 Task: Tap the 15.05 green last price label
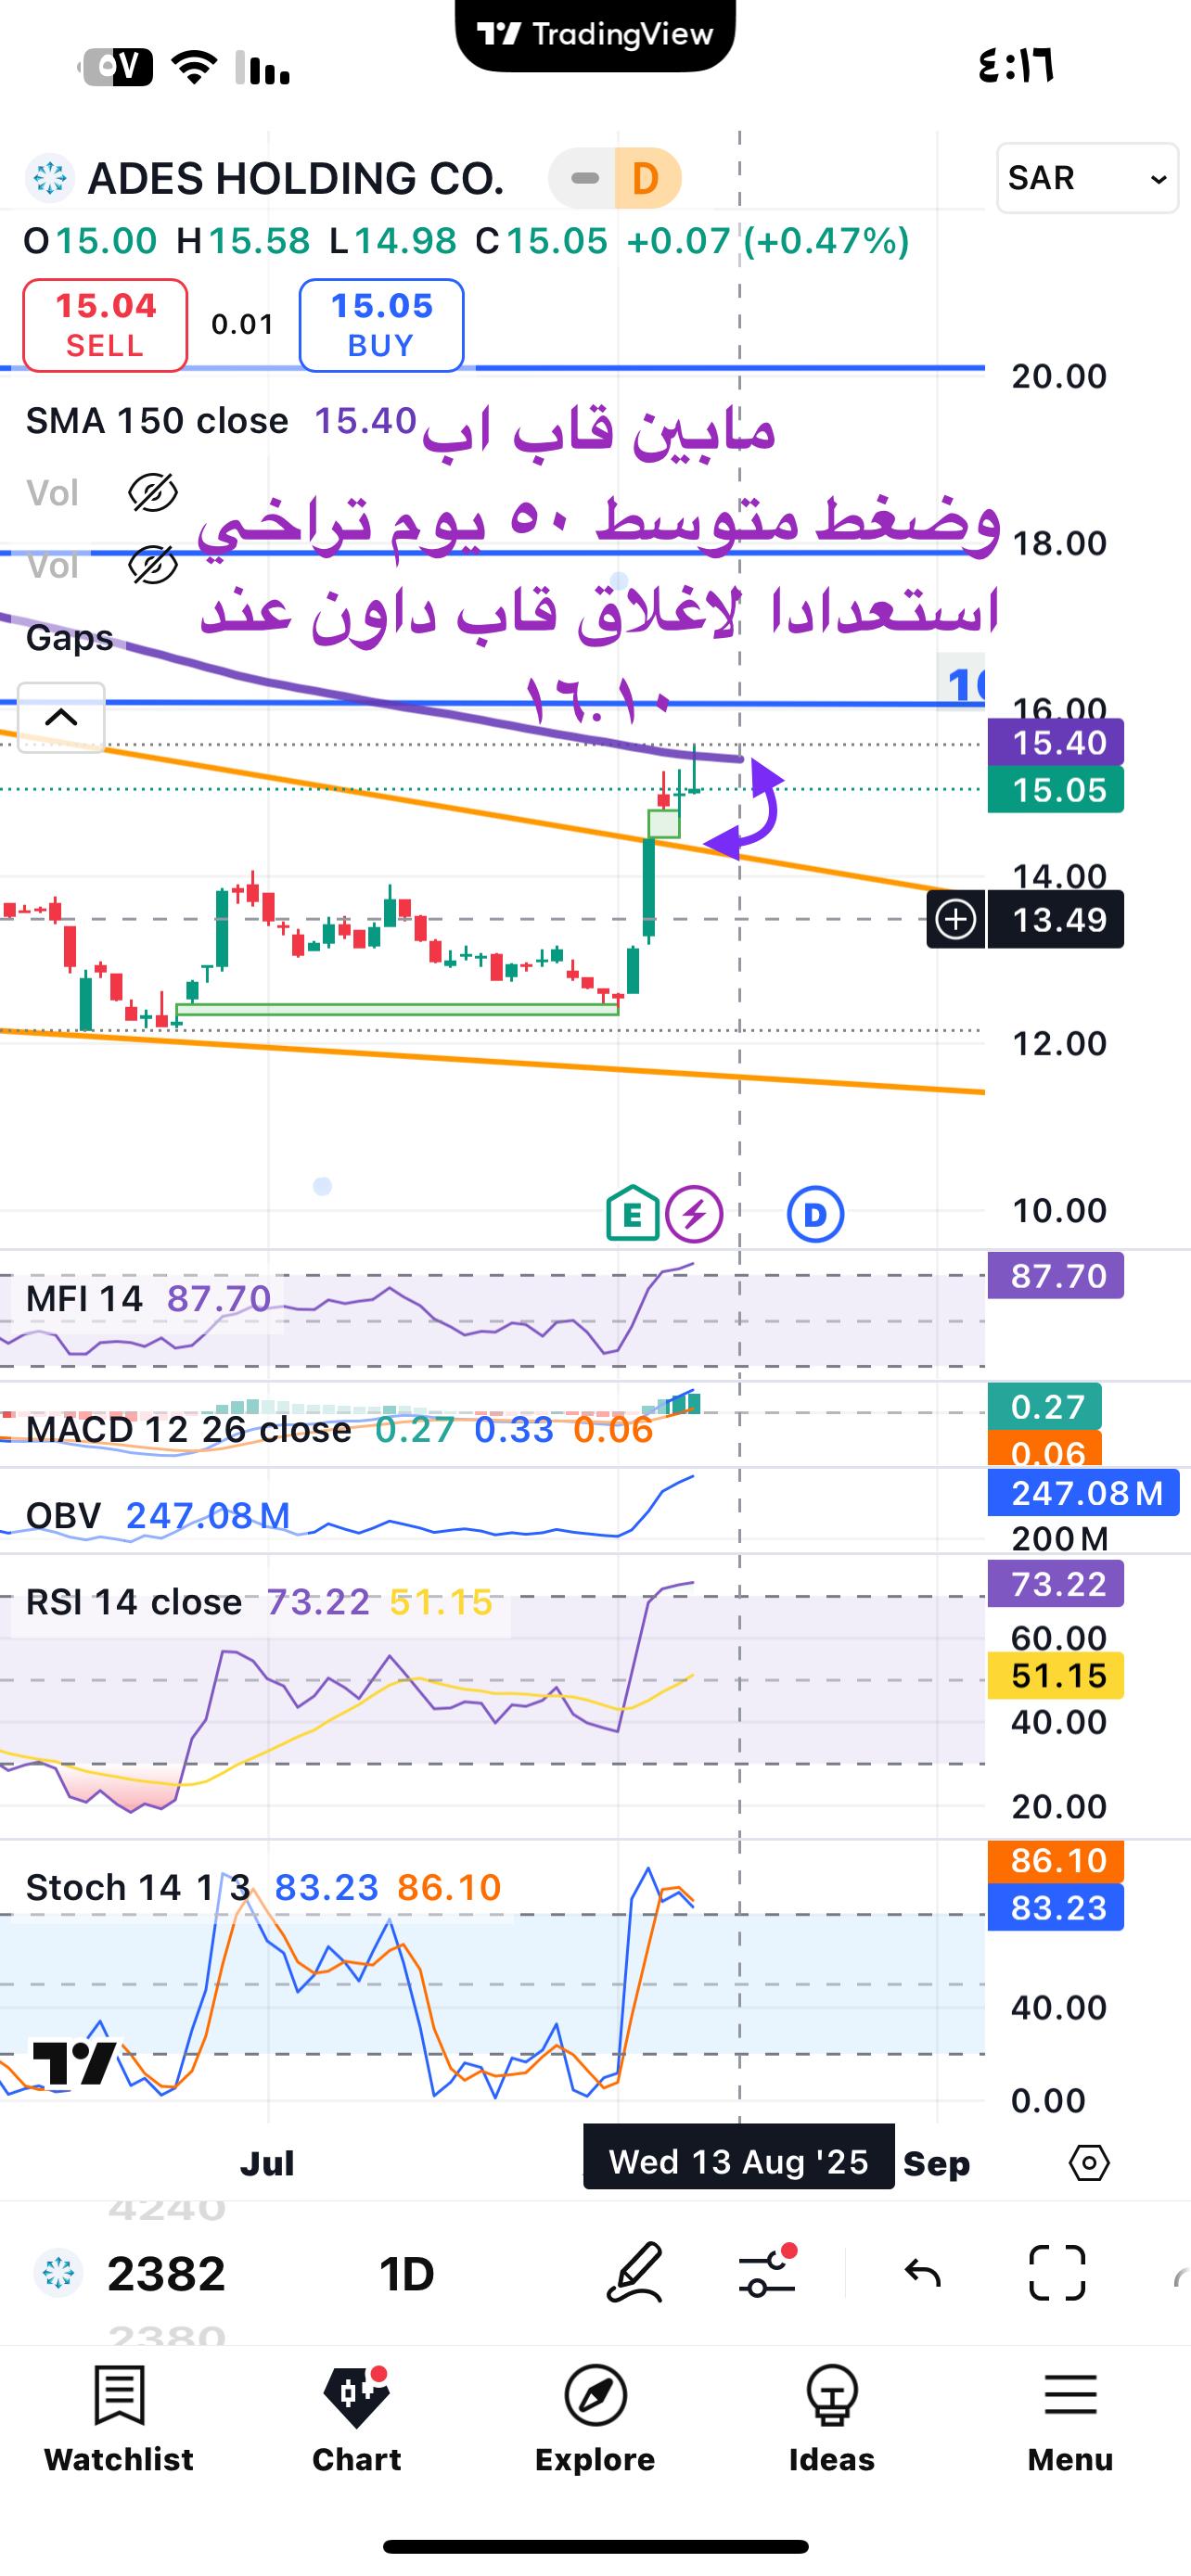pyautogui.click(x=1056, y=790)
